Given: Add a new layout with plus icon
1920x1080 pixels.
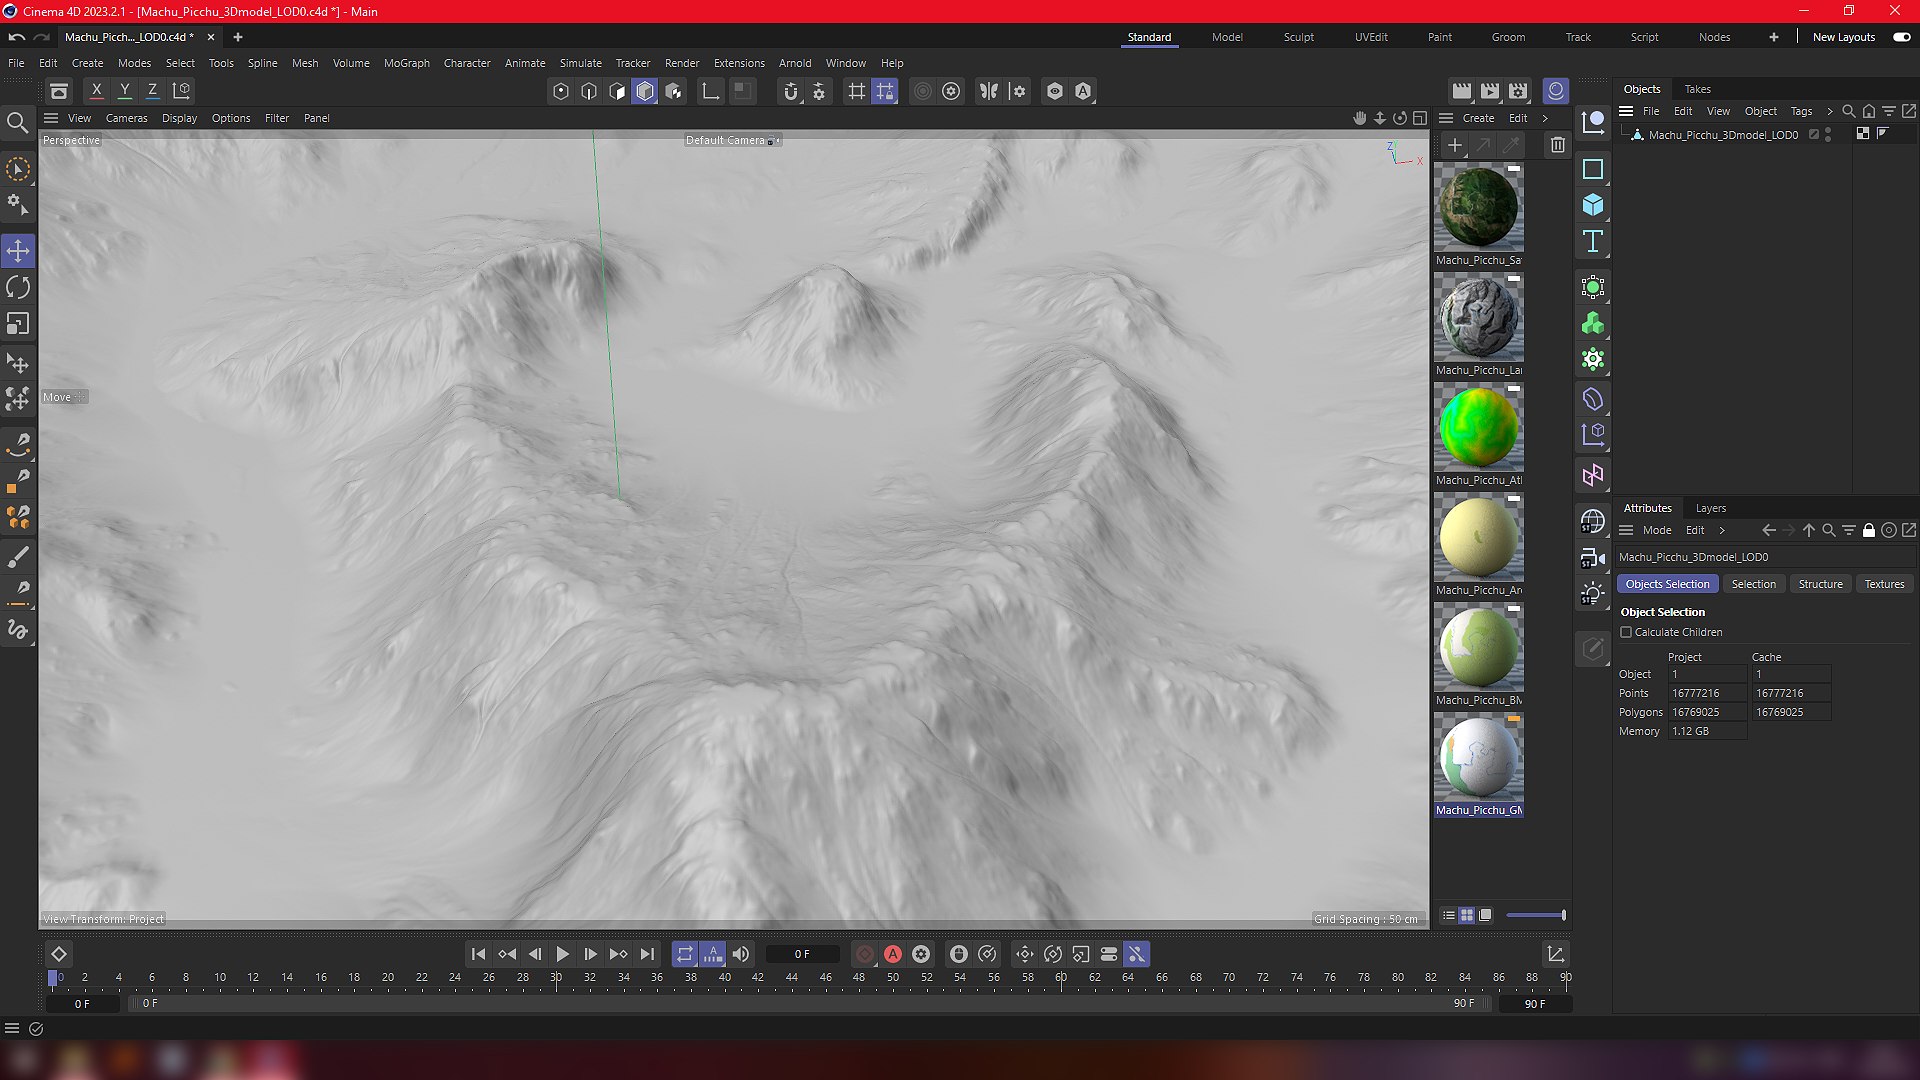Looking at the screenshot, I should (1774, 37).
